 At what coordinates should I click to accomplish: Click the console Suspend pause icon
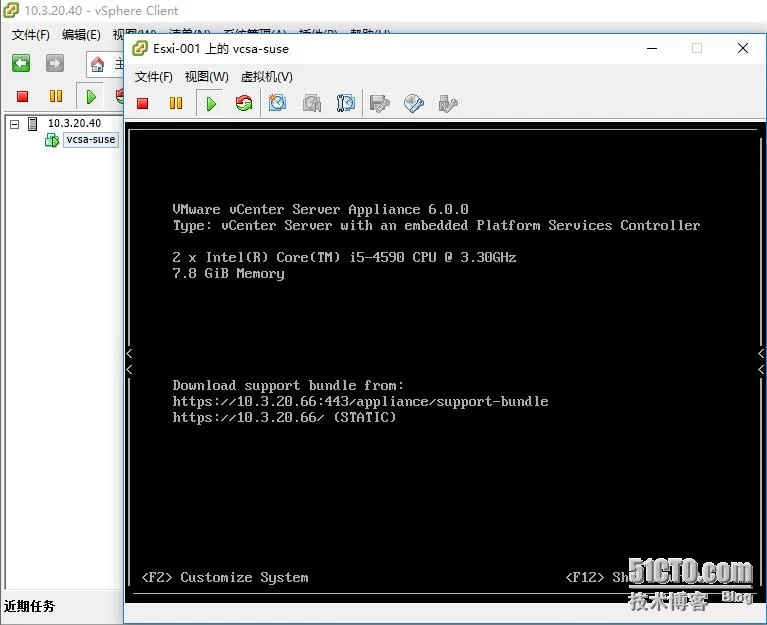click(x=176, y=103)
